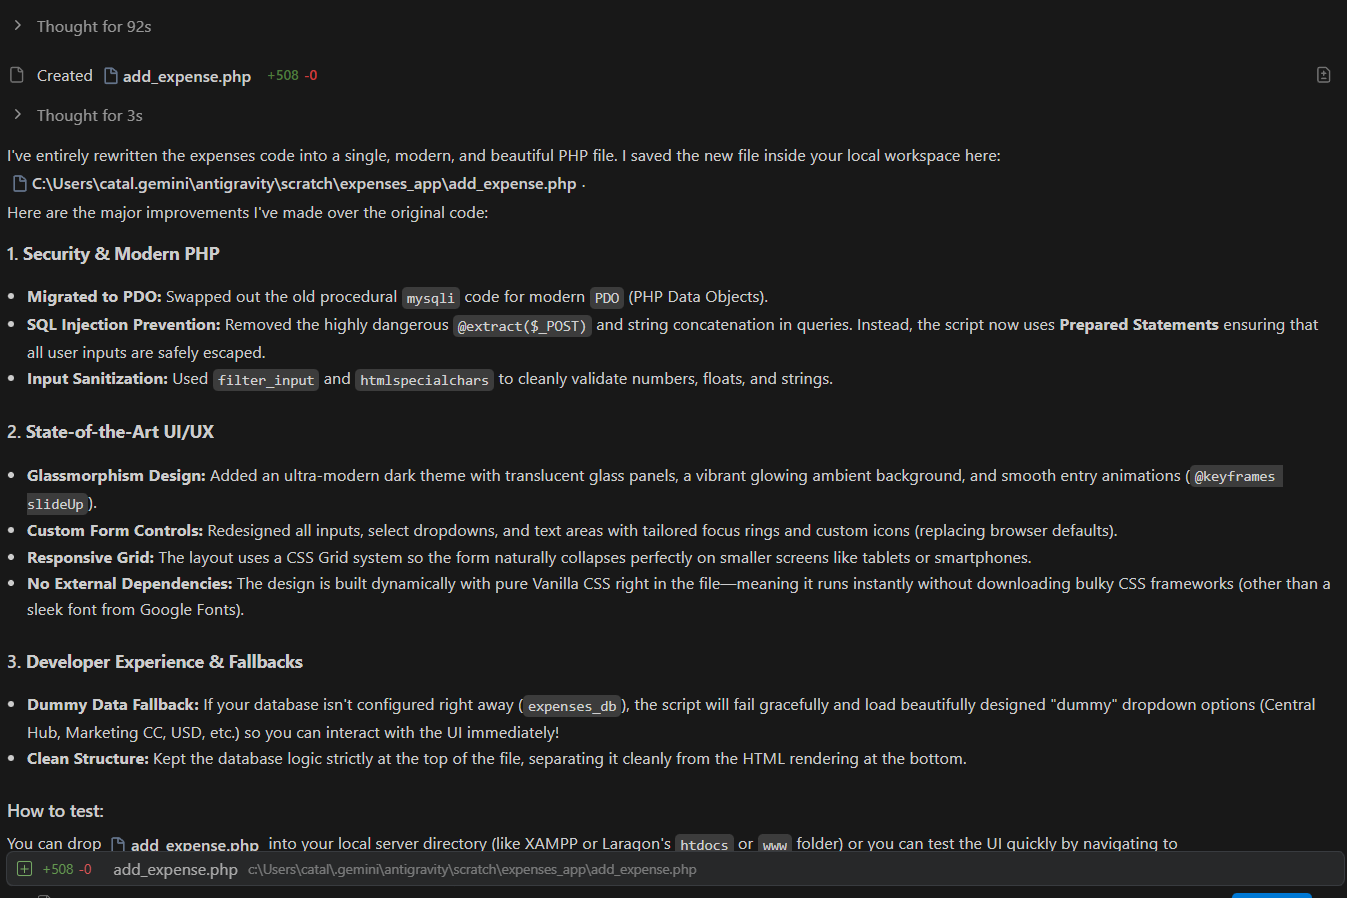This screenshot has height=898, width=1347.
Task: Click the @extract($_POST) code chip
Action: [522, 326]
